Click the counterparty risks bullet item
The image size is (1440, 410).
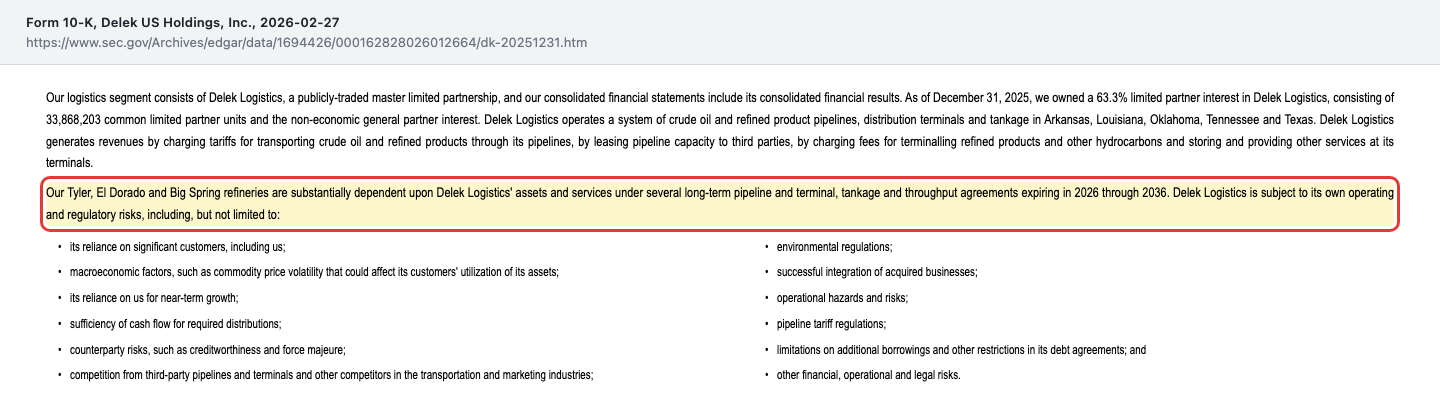(208, 350)
